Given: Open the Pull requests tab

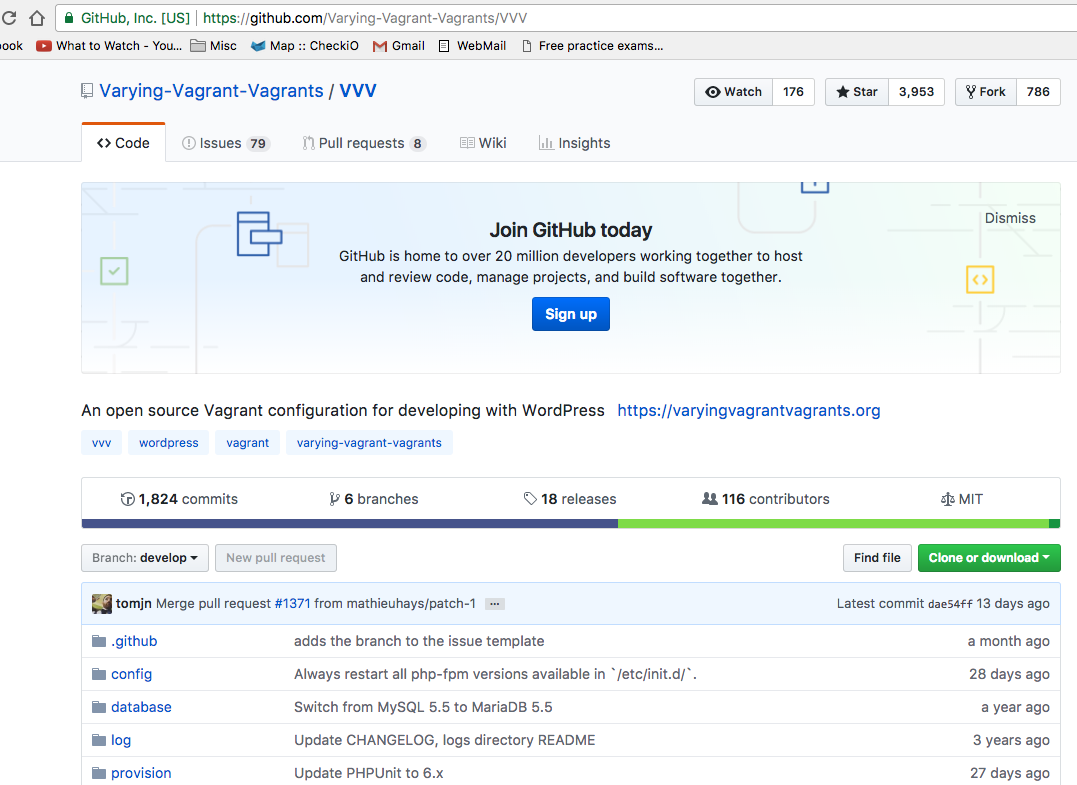Looking at the screenshot, I should pyautogui.click(x=362, y=143).
